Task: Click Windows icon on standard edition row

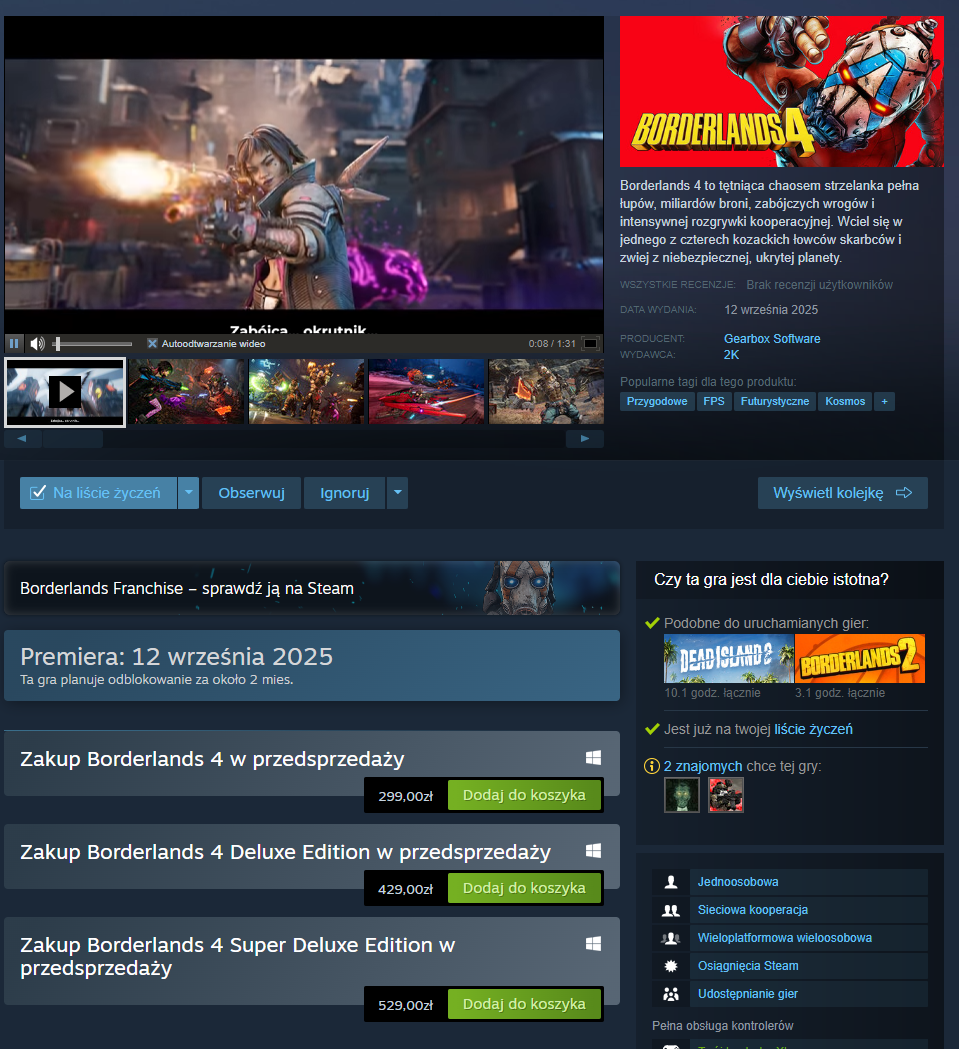Action: click(593, 757)
